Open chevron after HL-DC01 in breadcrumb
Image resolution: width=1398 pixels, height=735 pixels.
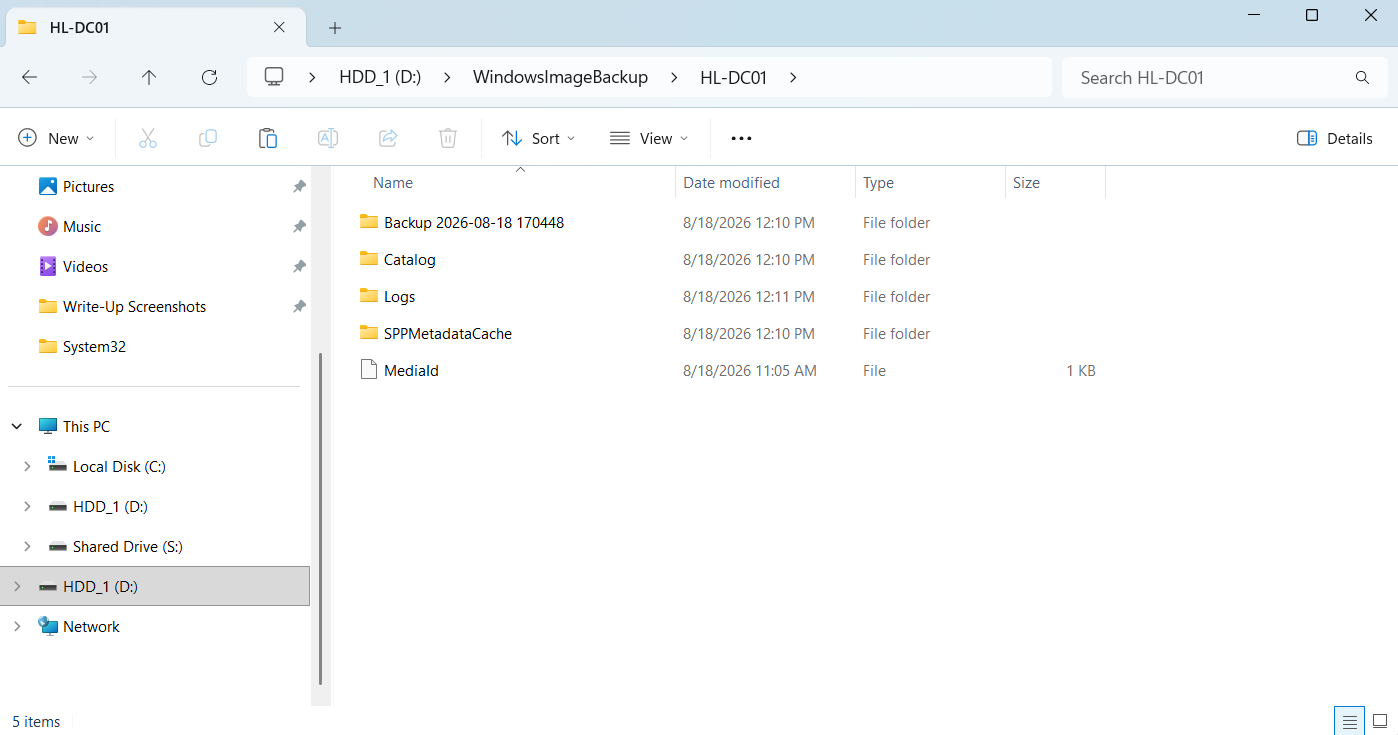(793, 77)
